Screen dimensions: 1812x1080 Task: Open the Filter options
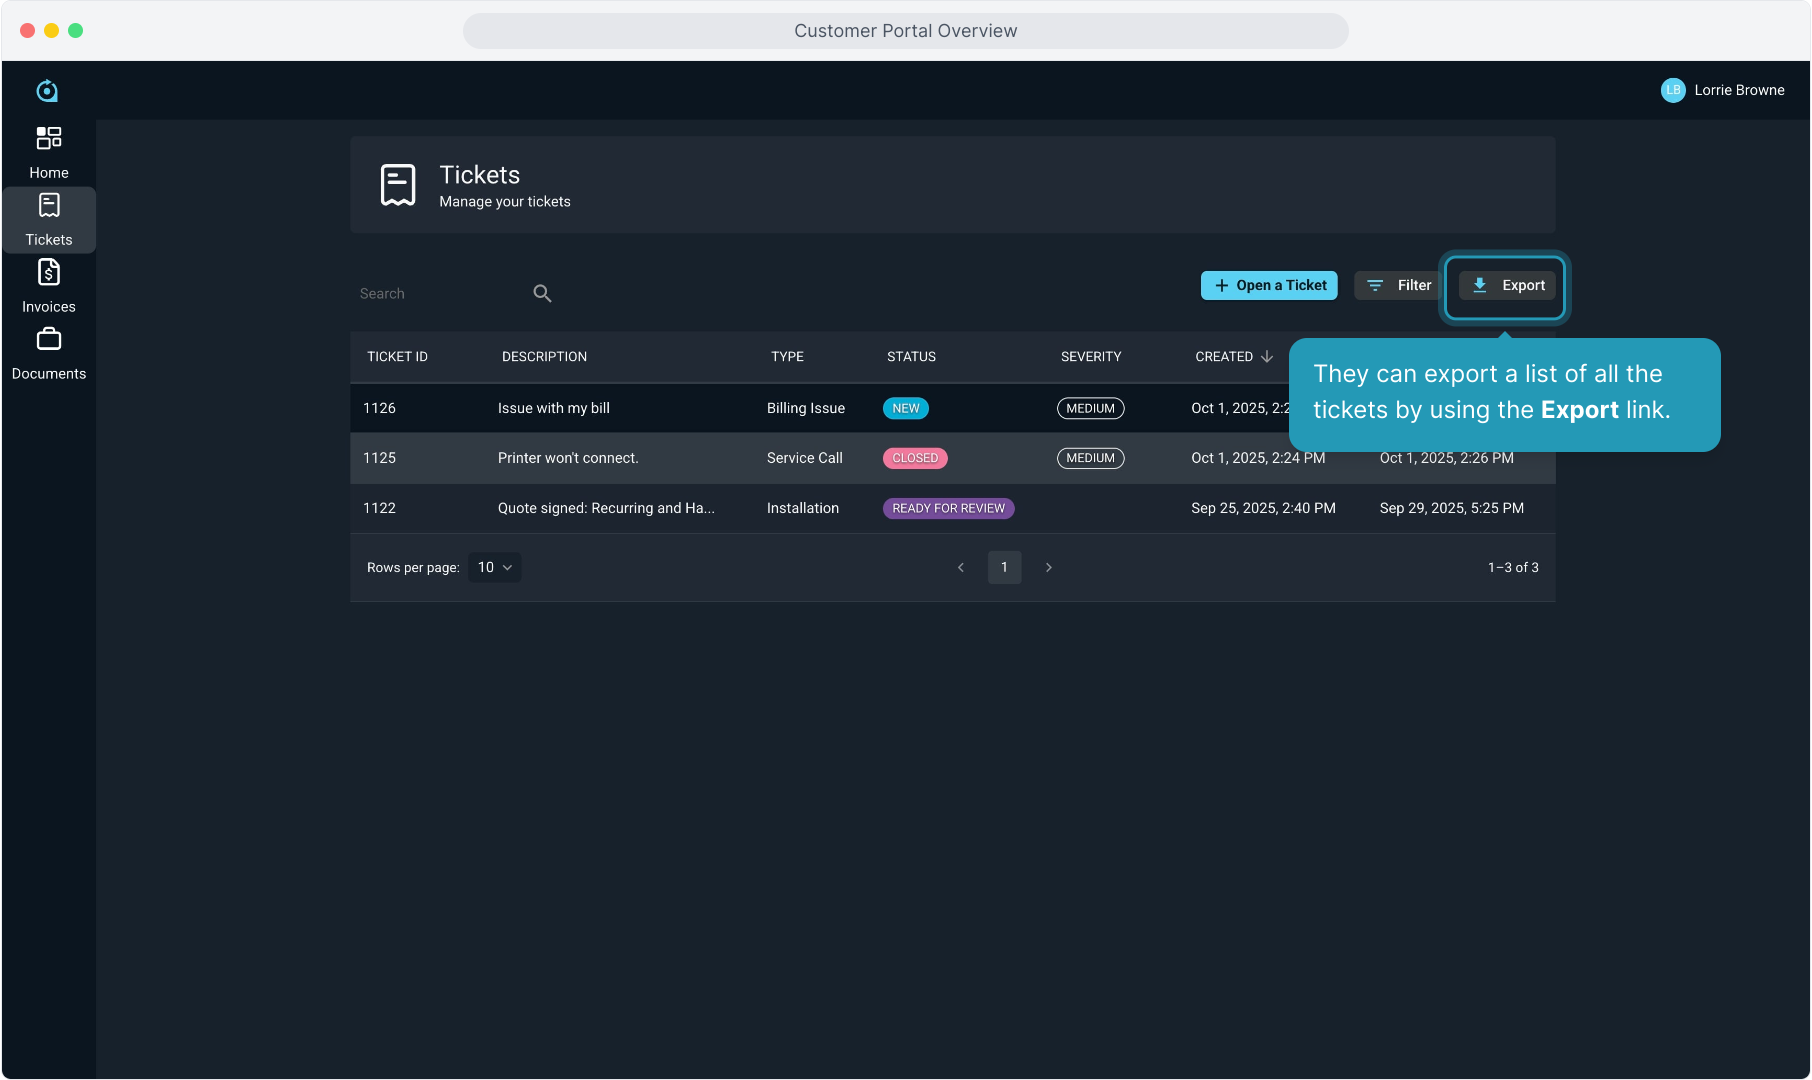(x=1399, y=285)
